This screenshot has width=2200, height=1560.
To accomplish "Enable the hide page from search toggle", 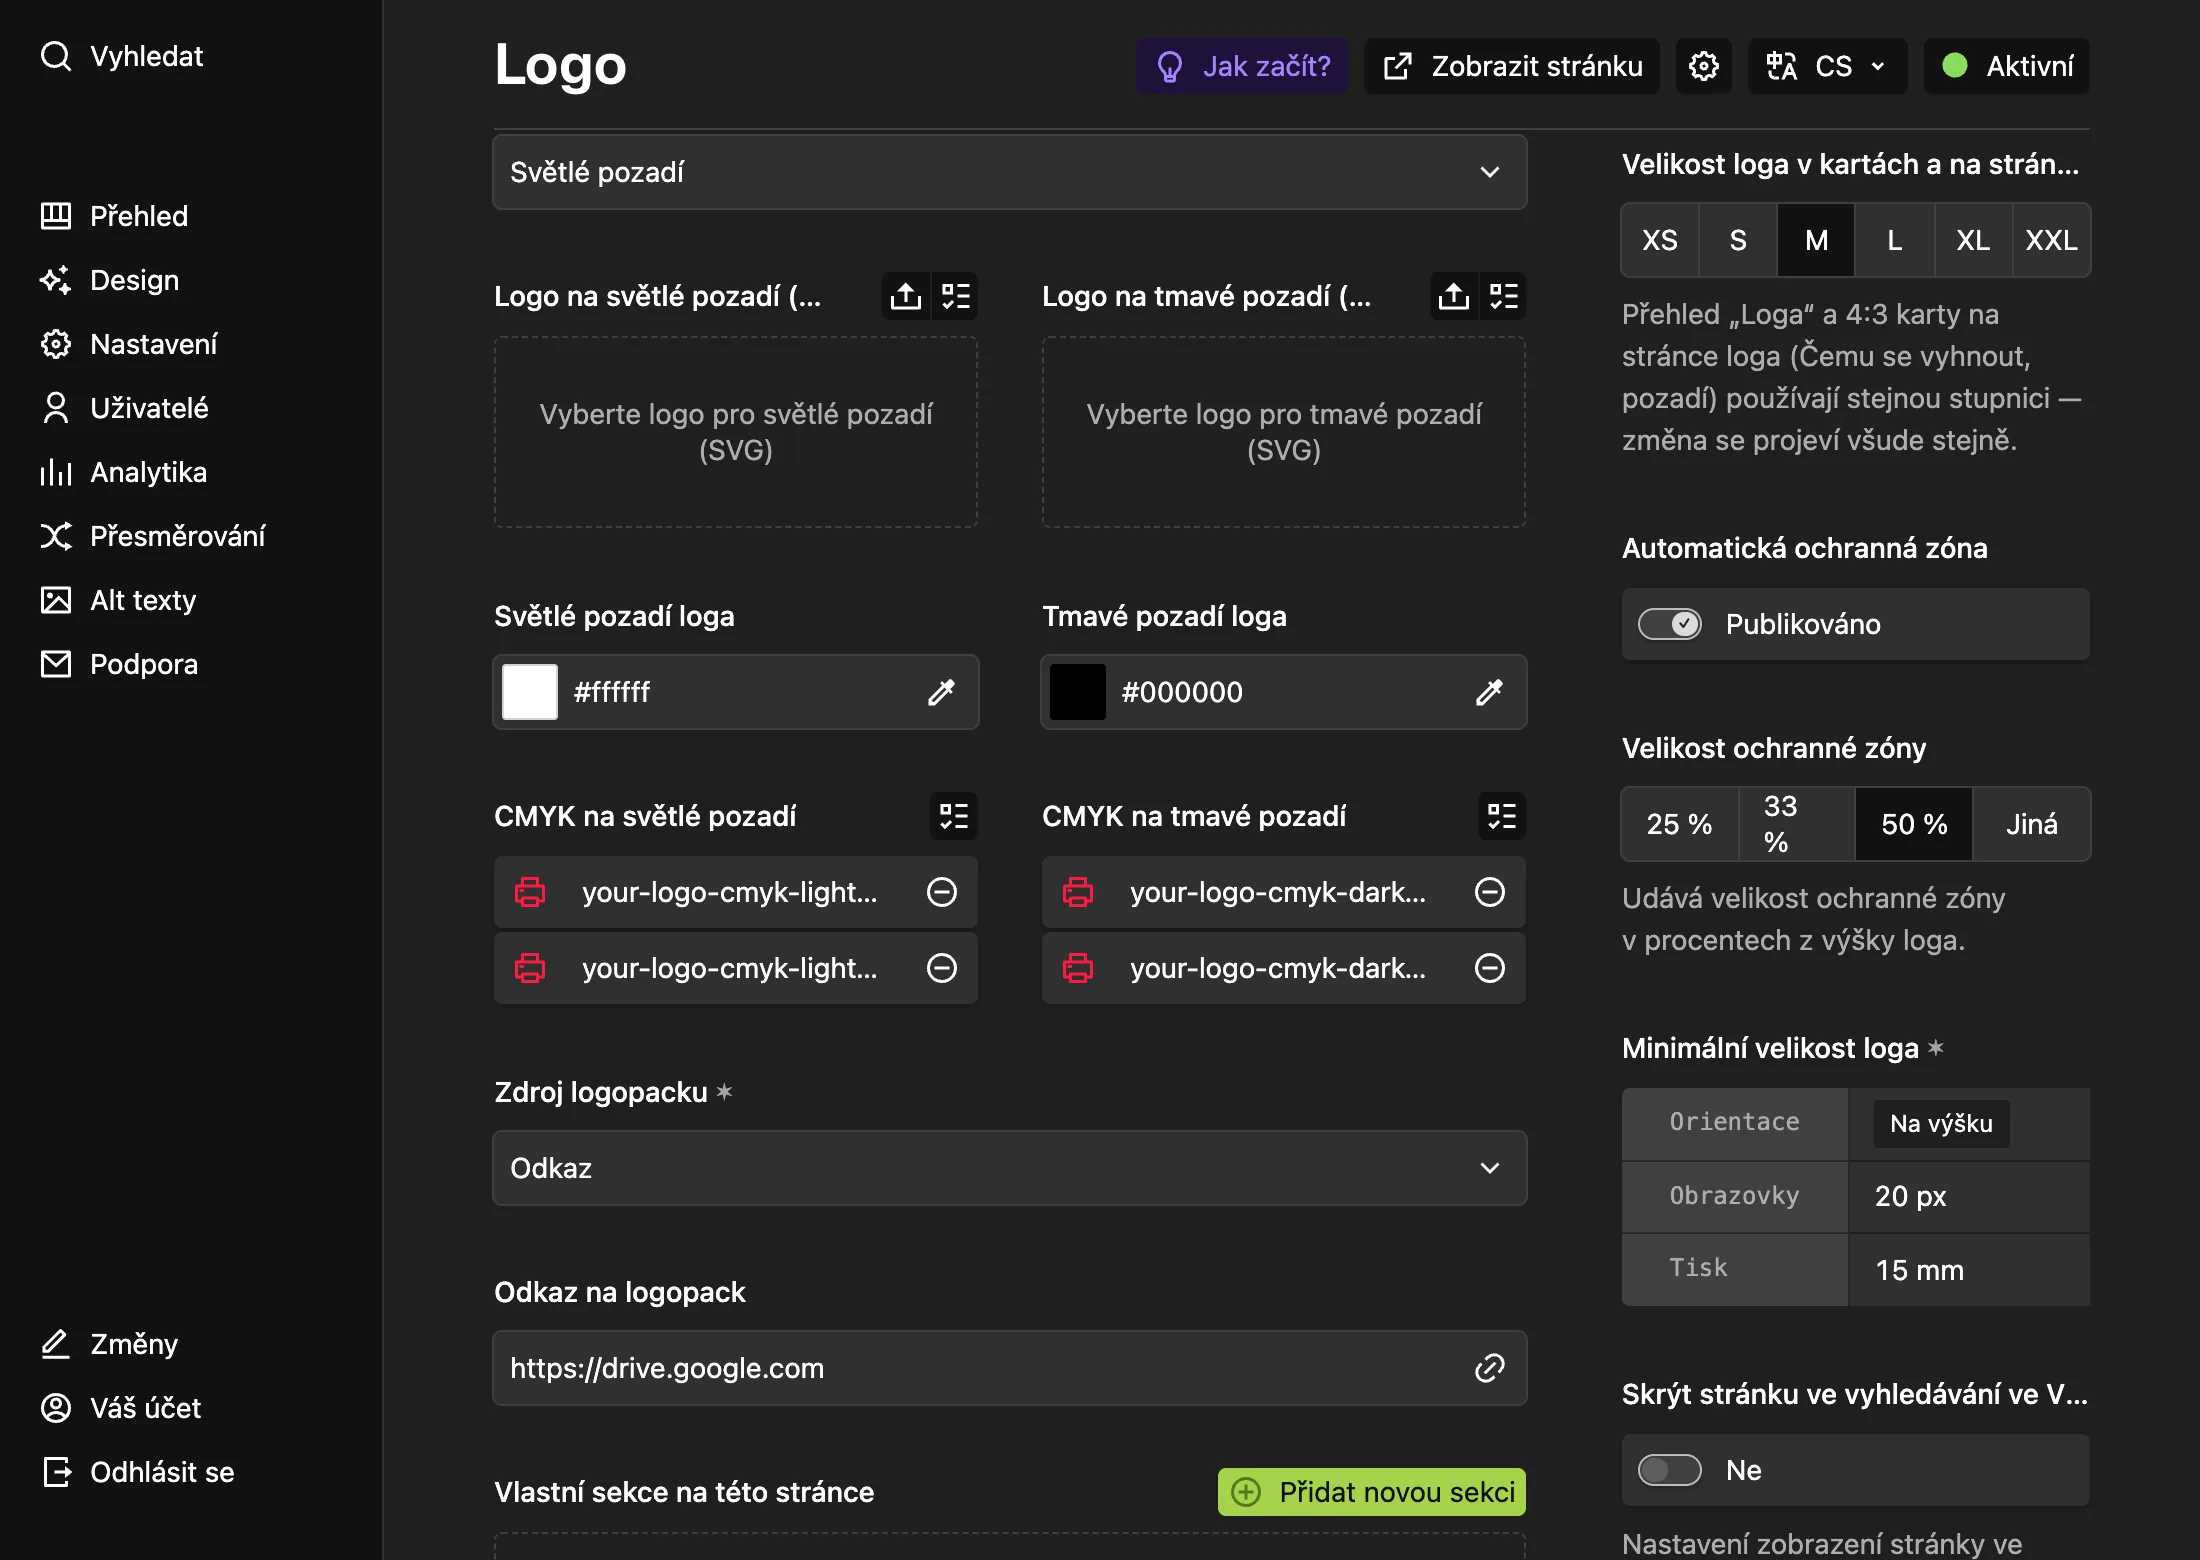I will click(1669, 1470).
